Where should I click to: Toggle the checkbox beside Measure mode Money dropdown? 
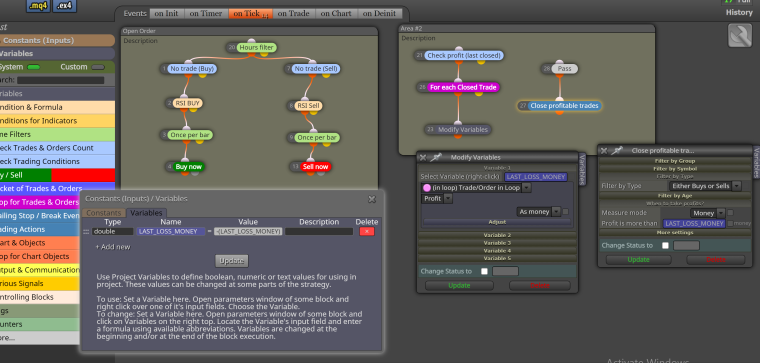tap(730, 213)
